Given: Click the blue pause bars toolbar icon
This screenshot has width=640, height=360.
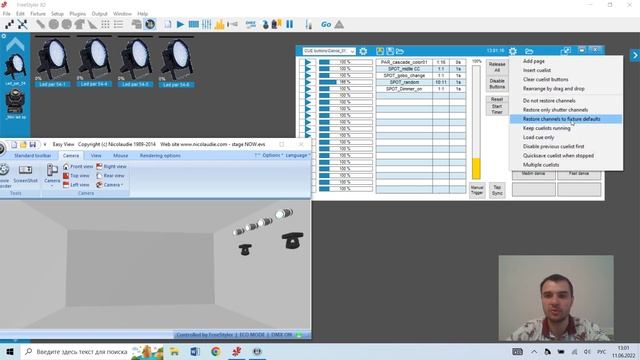Looking at the screenshot, I should [x=289, y=24].
